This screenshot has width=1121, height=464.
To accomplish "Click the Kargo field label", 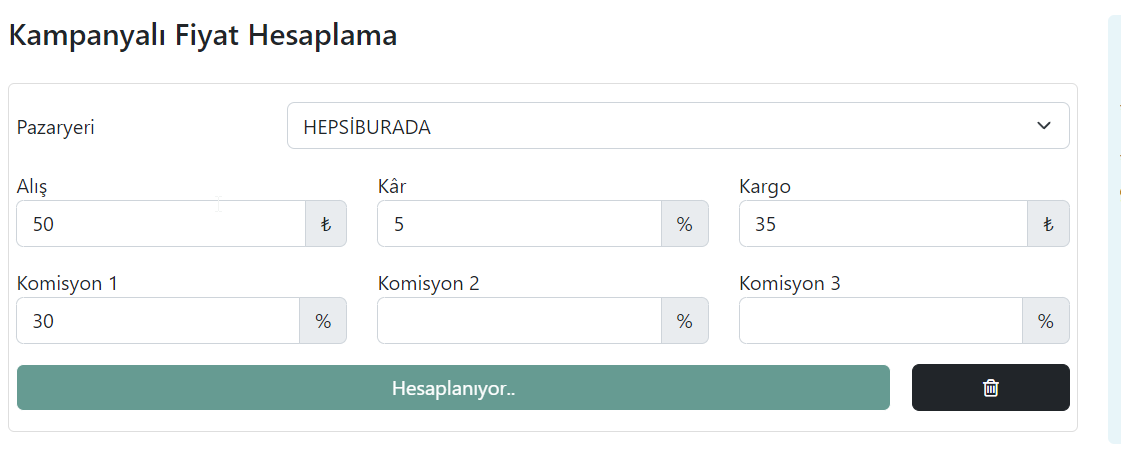I will pos(765,187).
